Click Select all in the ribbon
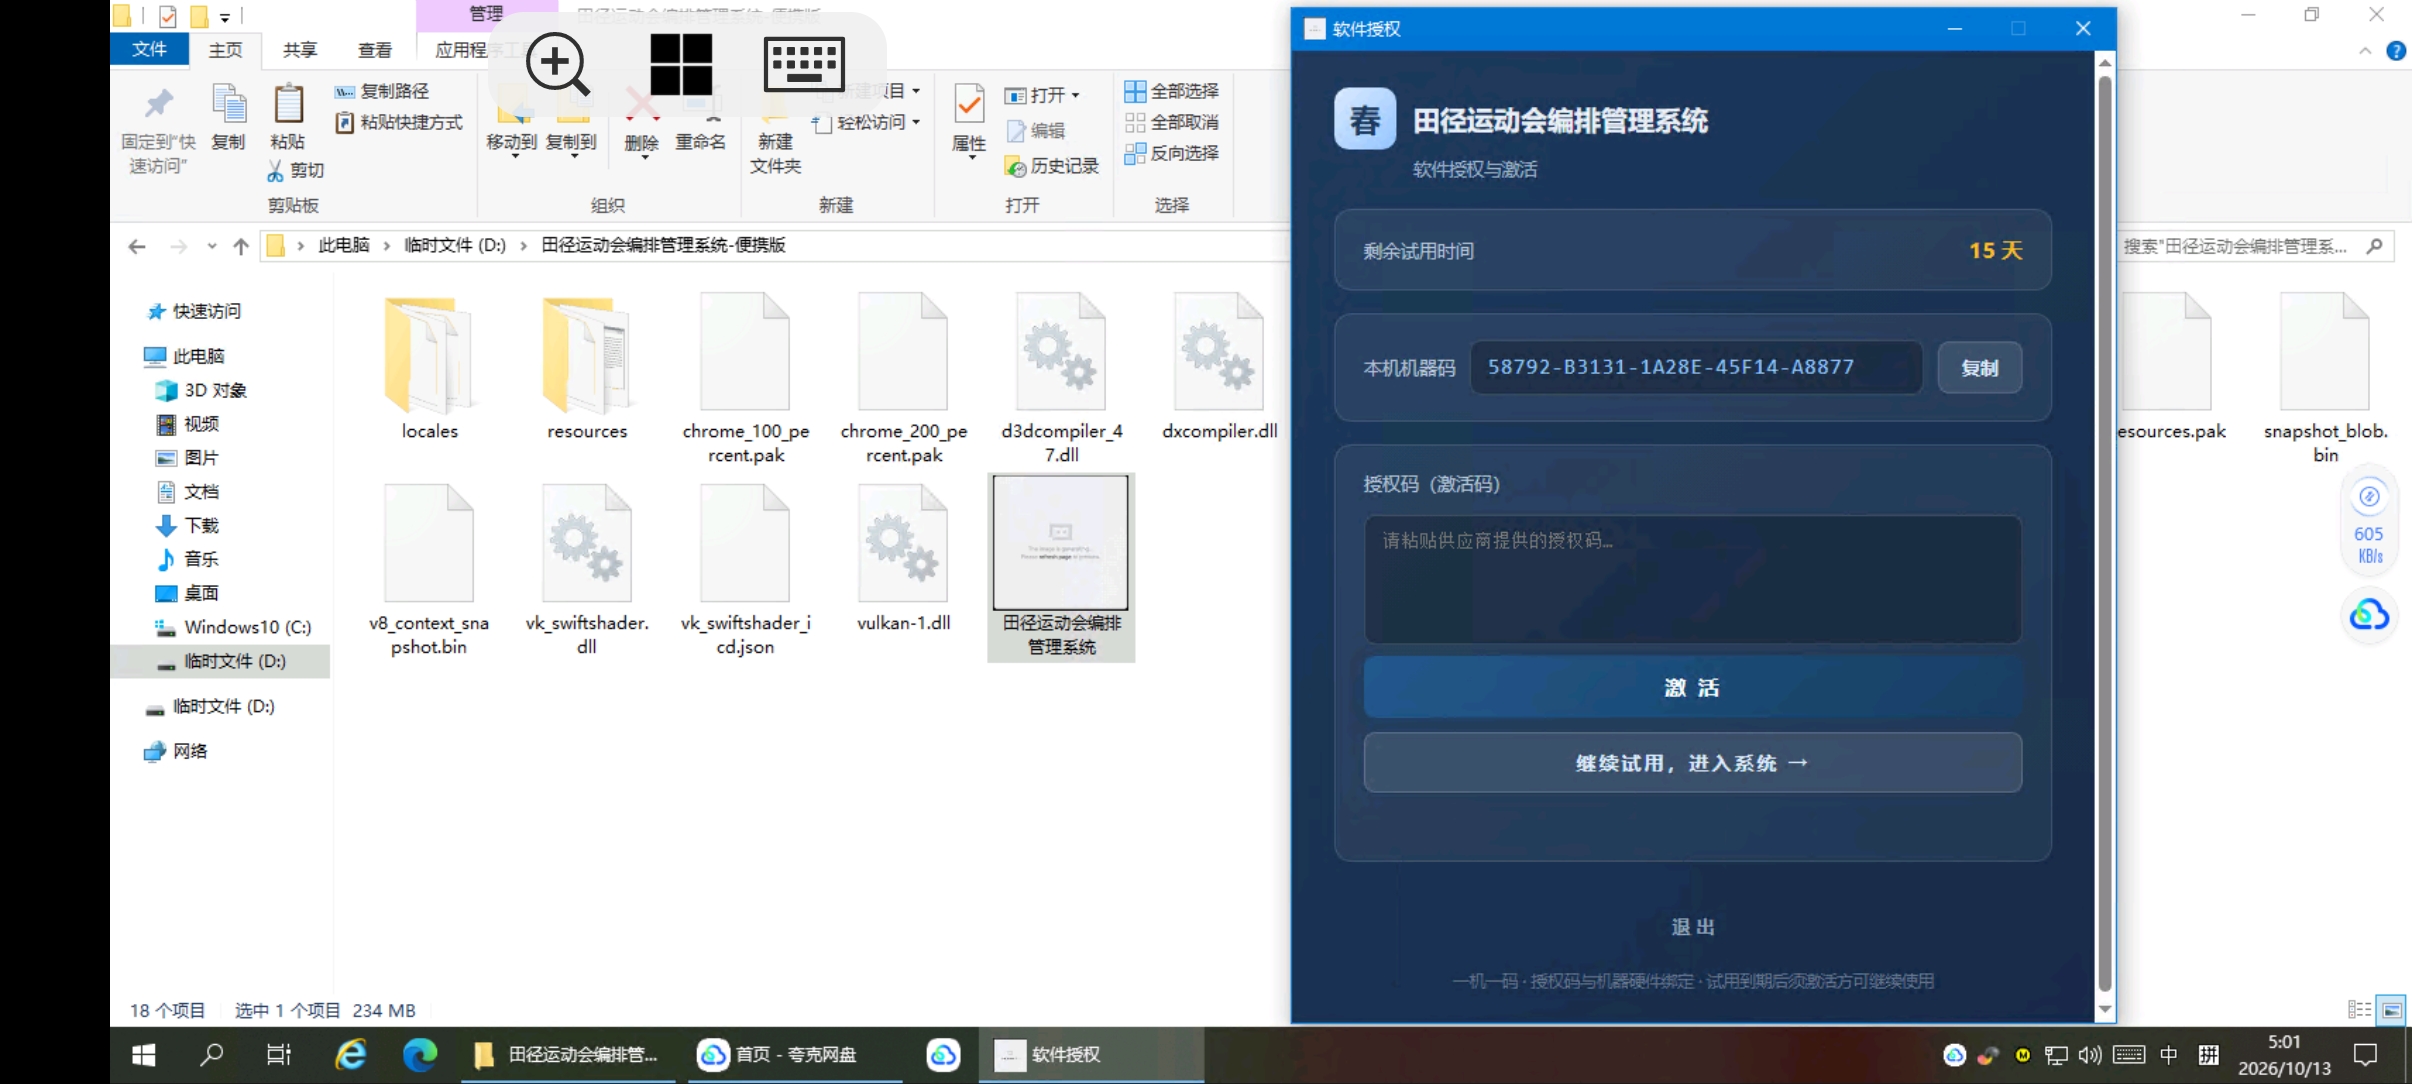Image resolution: width=2412 pixels, height=1084 pixels. (1172, 91)
